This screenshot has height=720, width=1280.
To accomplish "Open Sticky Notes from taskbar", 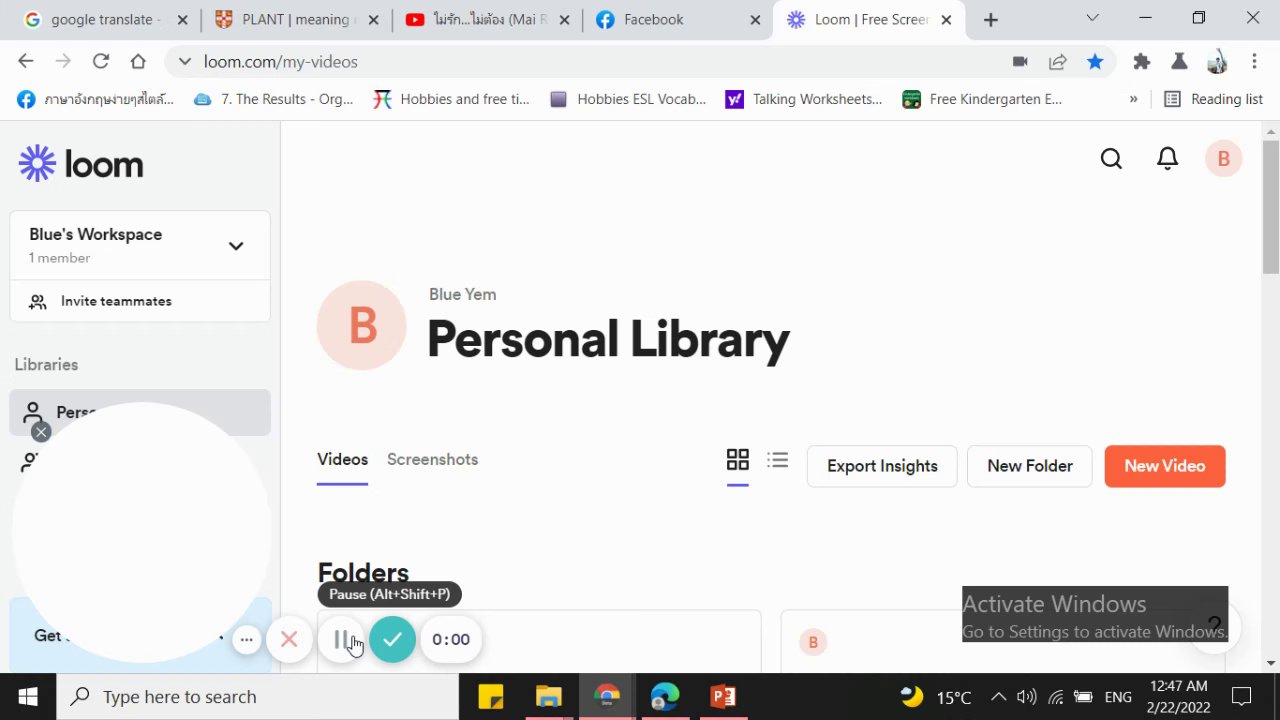I will (x=491, y=697).
